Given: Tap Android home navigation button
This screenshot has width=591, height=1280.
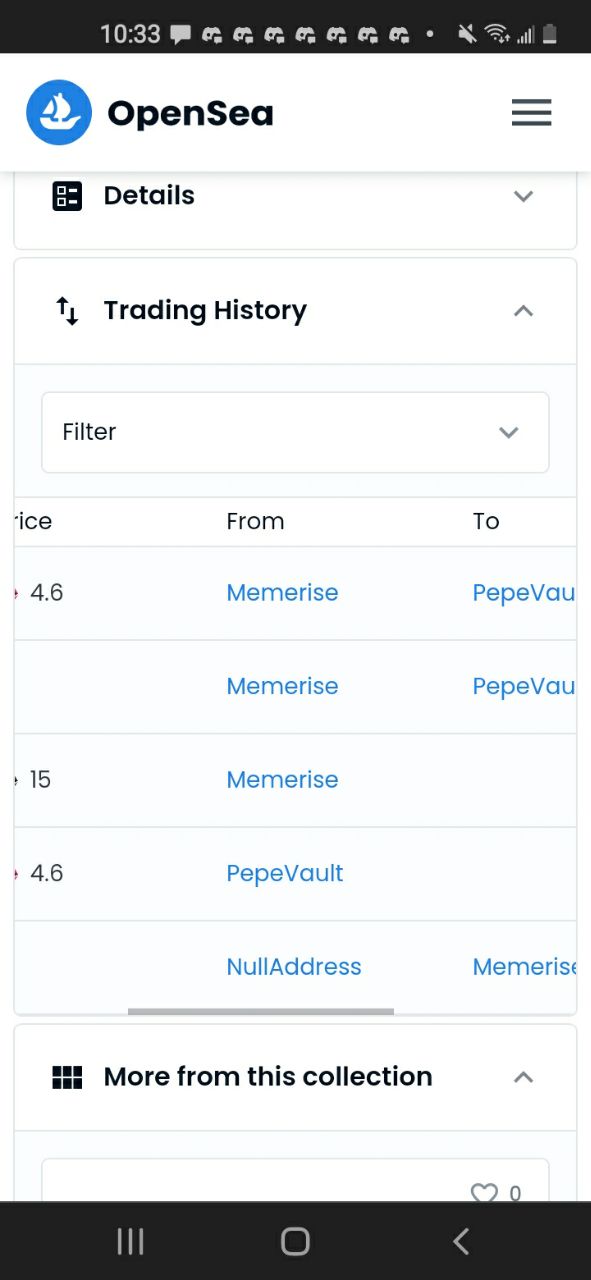Looking at the screenshot, I should click(x=295, y=1242).
